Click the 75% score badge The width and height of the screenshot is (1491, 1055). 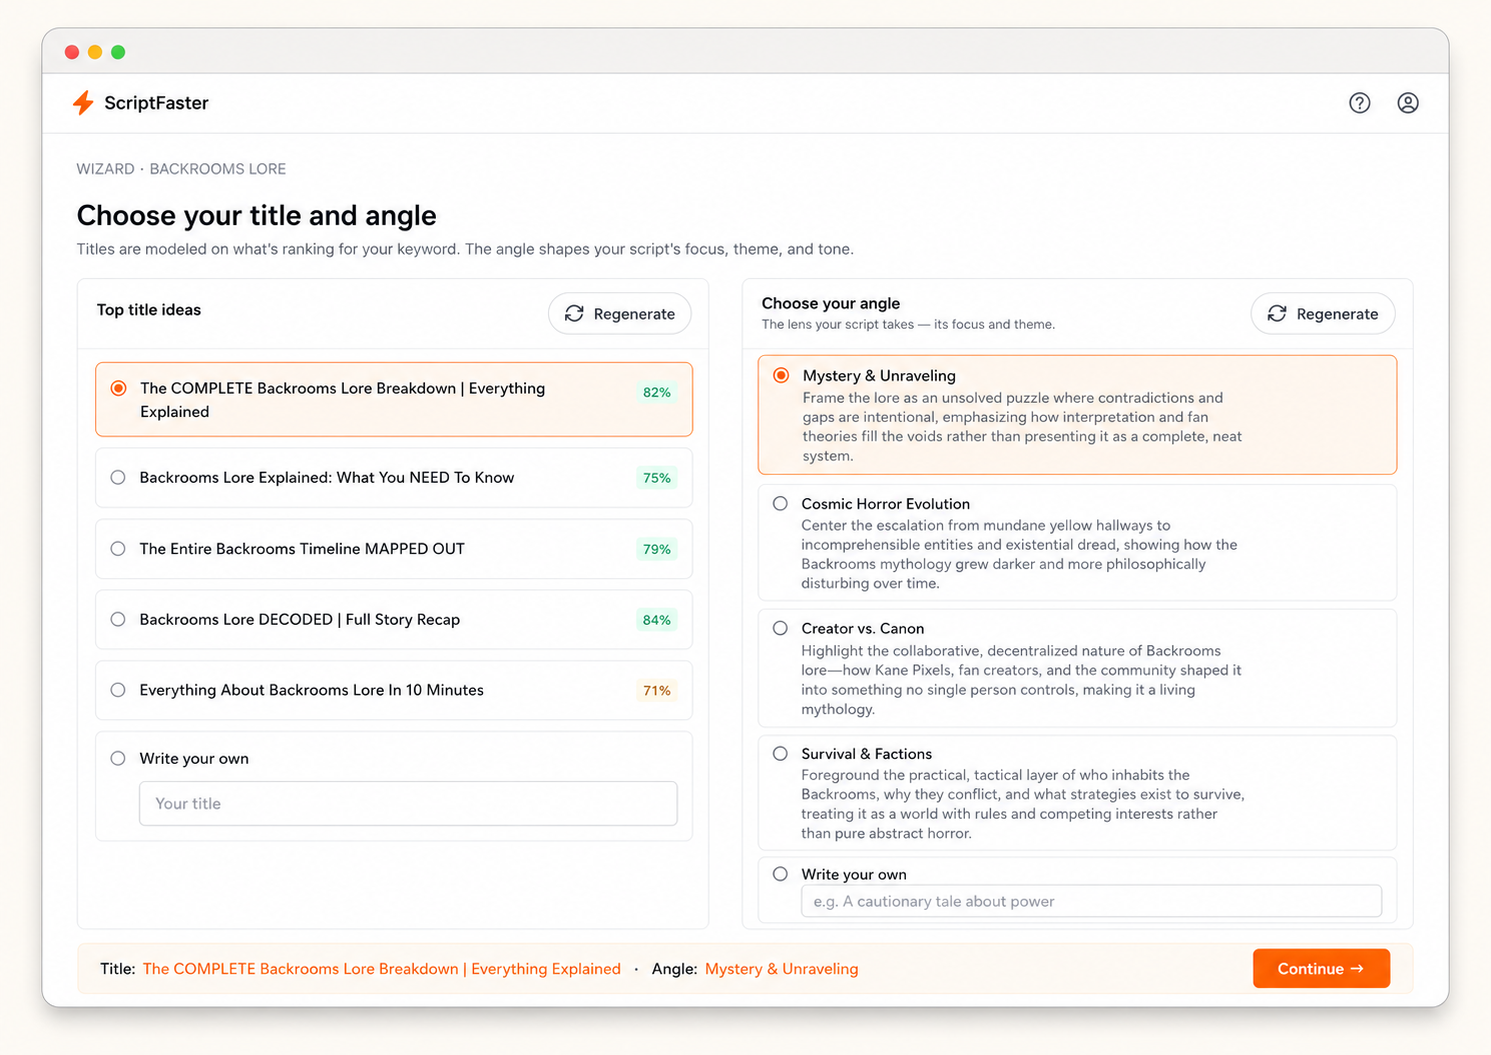(657, 478)
